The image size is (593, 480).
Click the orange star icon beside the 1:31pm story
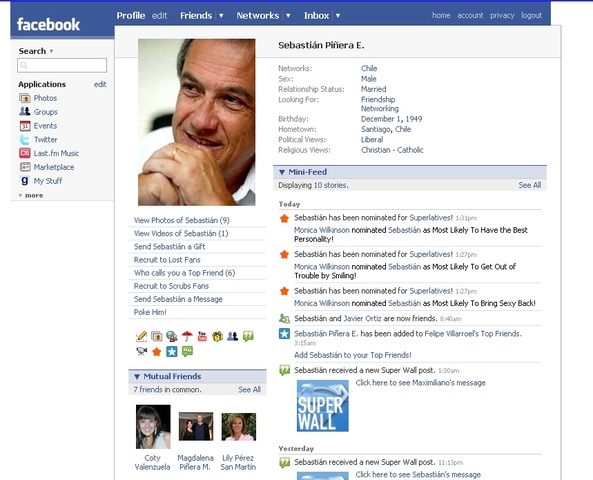(x=284, y=218)
